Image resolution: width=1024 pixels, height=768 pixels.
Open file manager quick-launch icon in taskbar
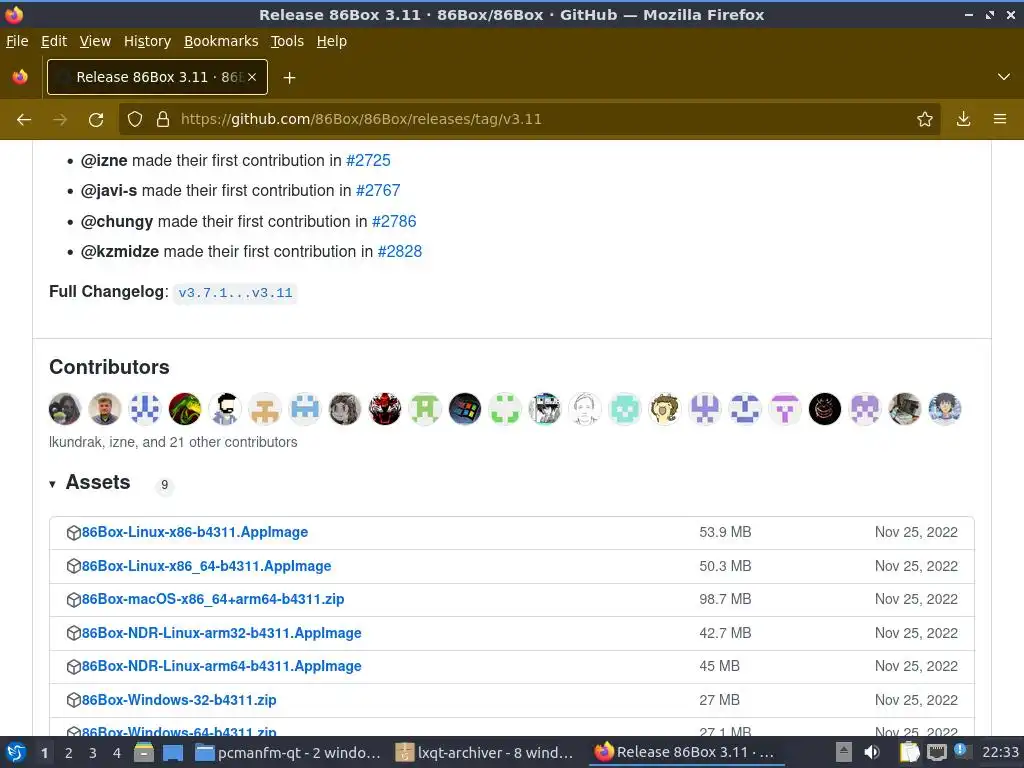point(144,753)
